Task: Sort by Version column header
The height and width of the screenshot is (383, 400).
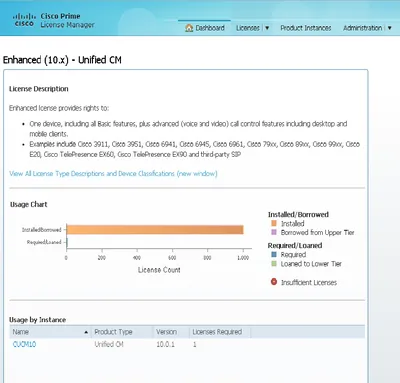Action: pyautogui.click(x=171, y=332)
